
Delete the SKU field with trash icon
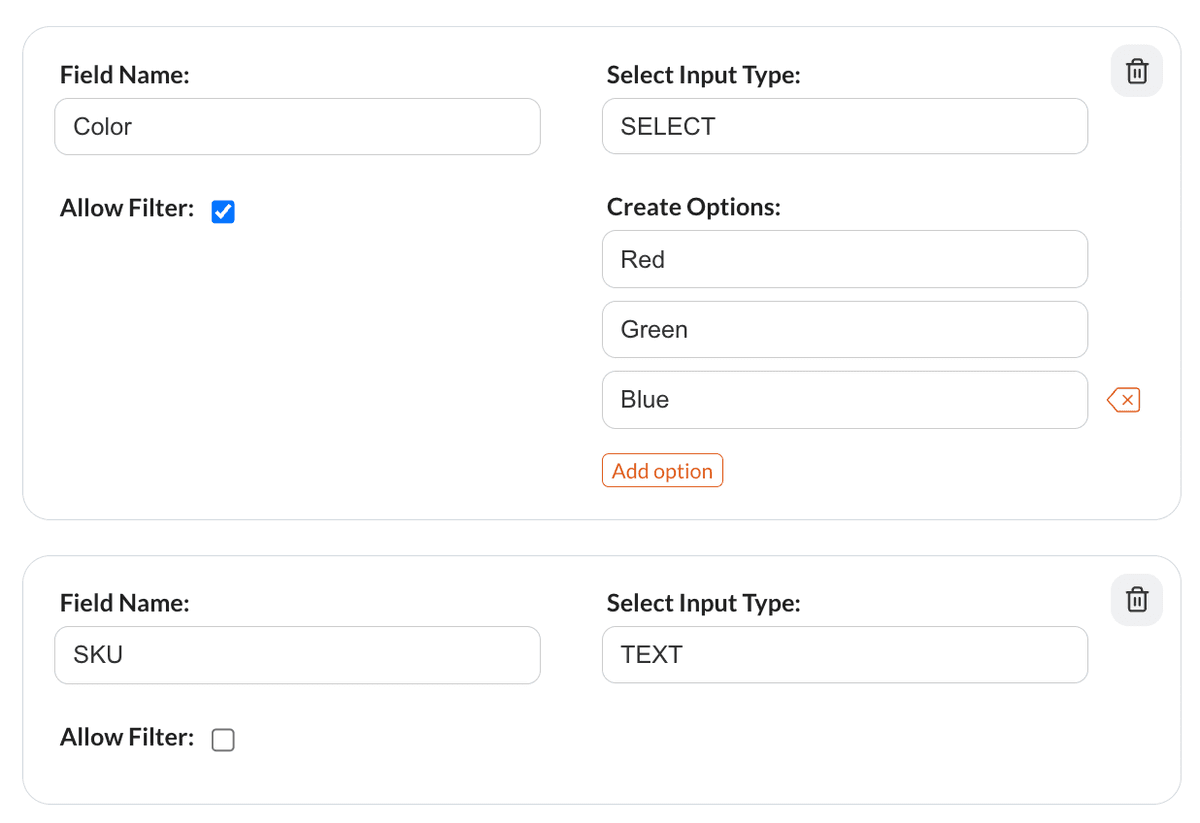(1136, 599)
